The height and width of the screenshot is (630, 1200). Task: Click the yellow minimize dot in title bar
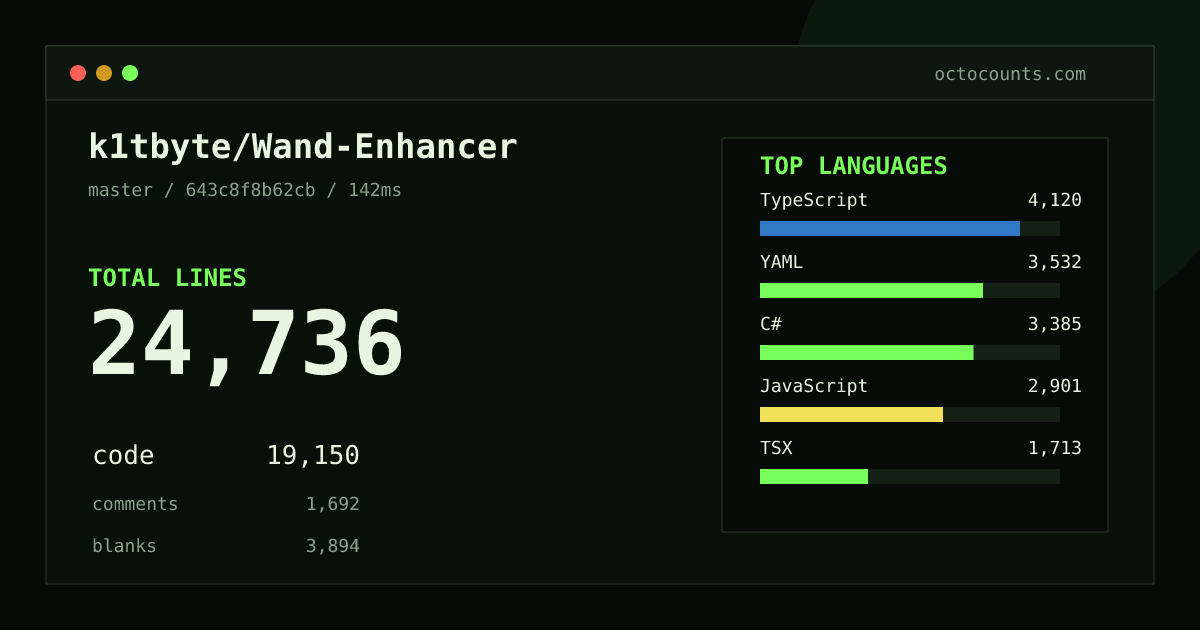tap(104, 73)
